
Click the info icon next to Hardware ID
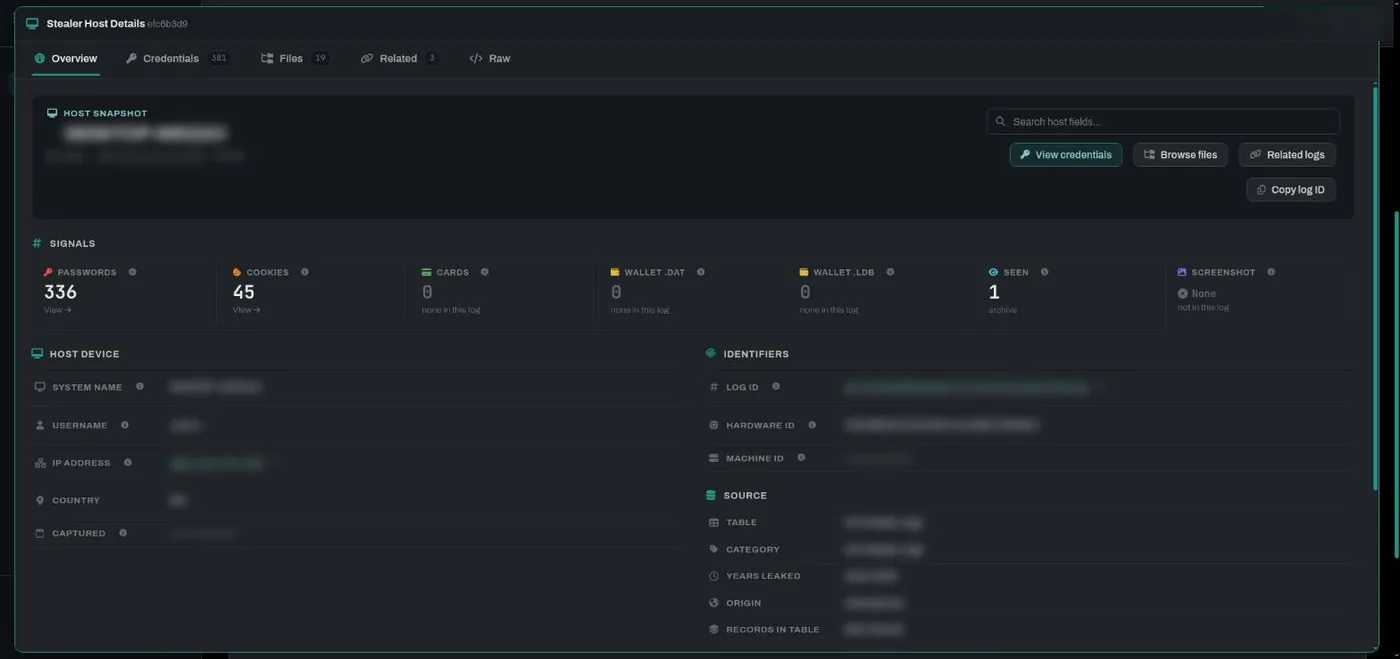pyautogui.click(x=812, y=425)
